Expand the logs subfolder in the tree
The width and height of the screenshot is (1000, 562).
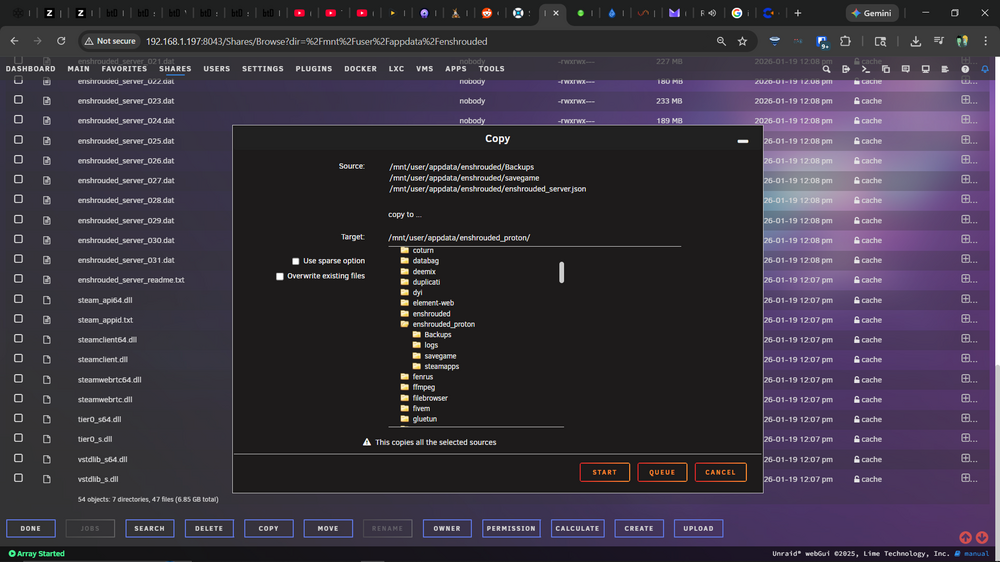425,345
